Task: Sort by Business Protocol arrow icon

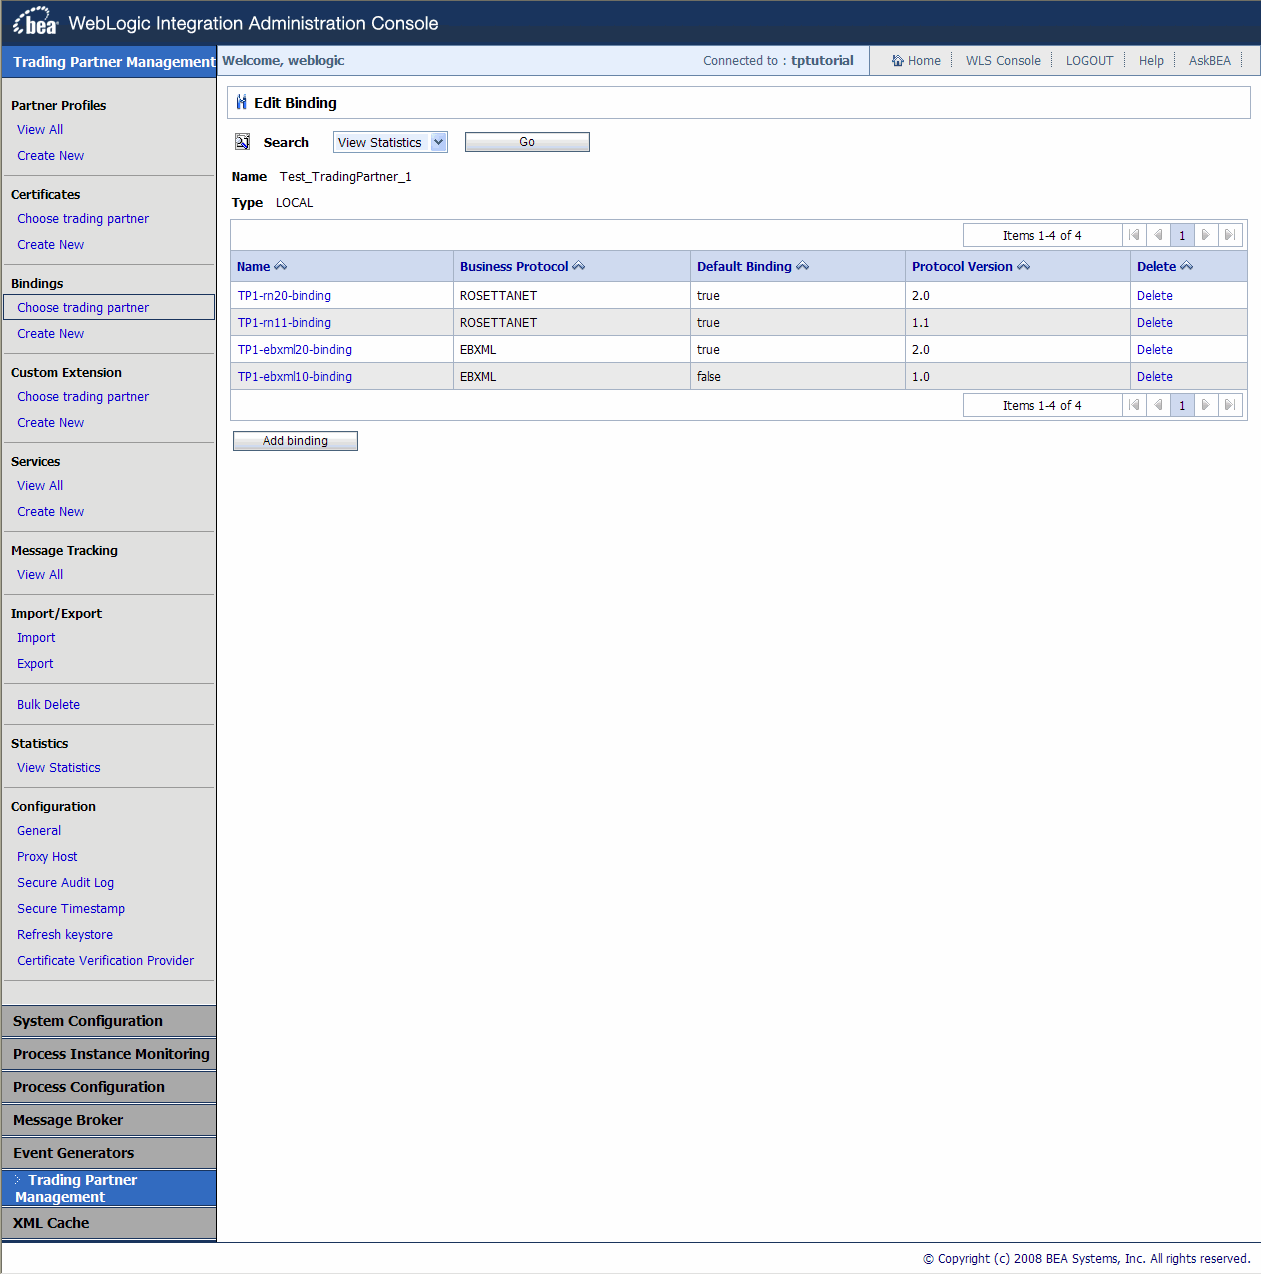Action: click(579, 266)
